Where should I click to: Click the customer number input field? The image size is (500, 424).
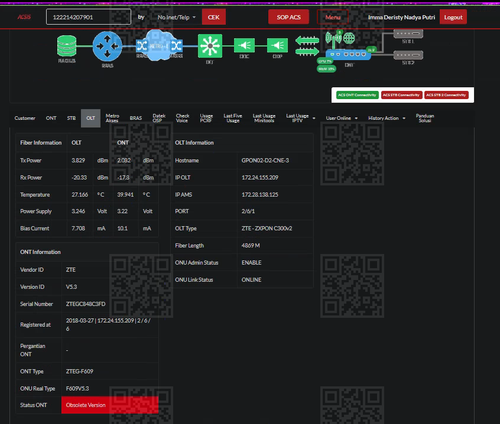(89, 17)
